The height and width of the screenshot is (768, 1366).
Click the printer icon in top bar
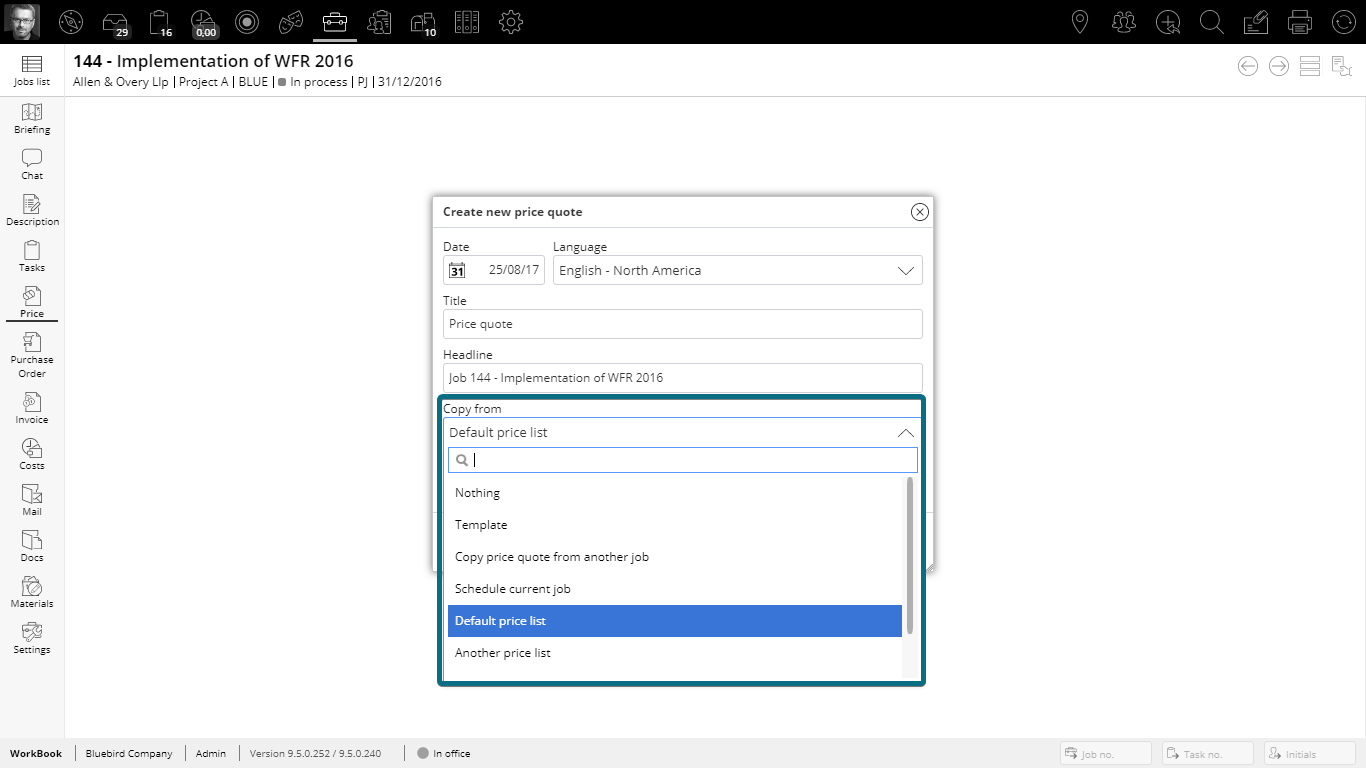[1300, 22]
